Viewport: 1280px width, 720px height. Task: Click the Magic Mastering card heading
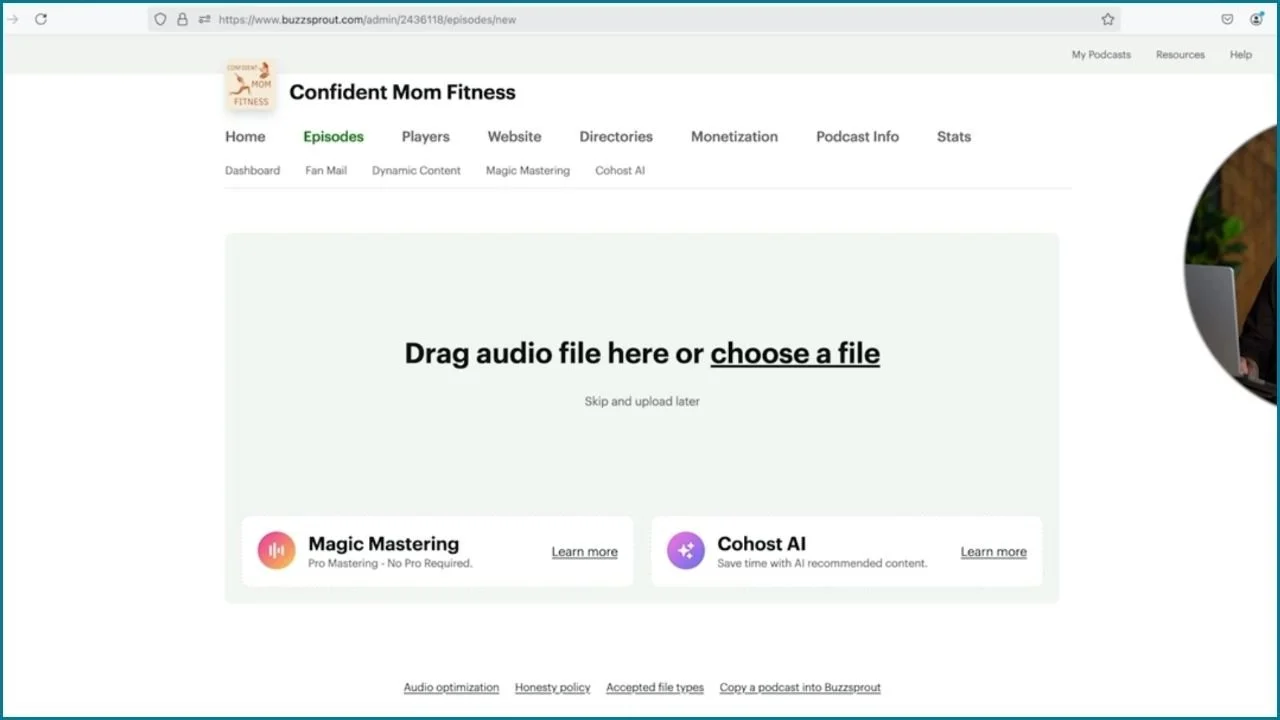(383, 544)
